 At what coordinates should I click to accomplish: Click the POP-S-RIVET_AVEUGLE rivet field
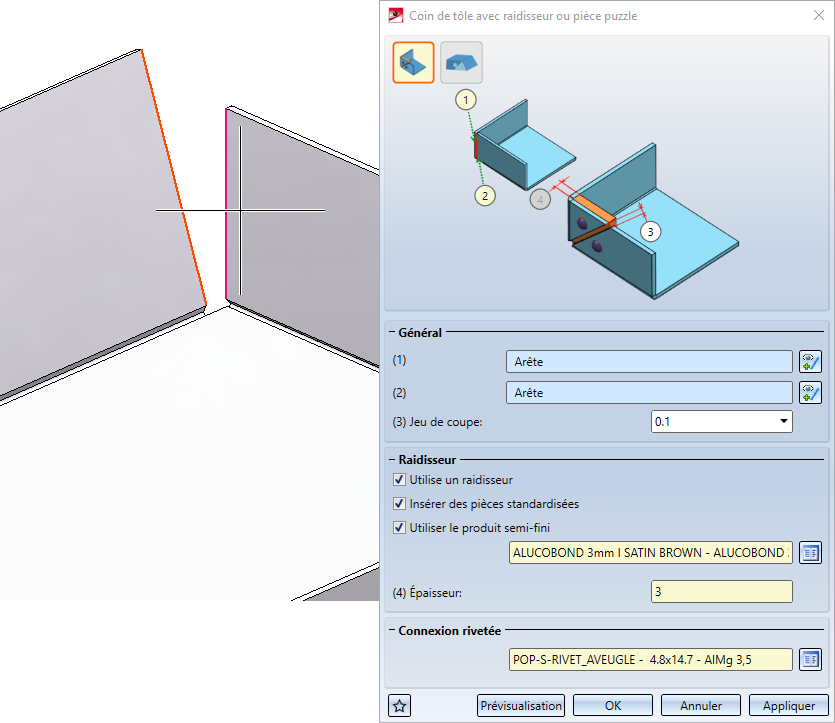[650, 660]
